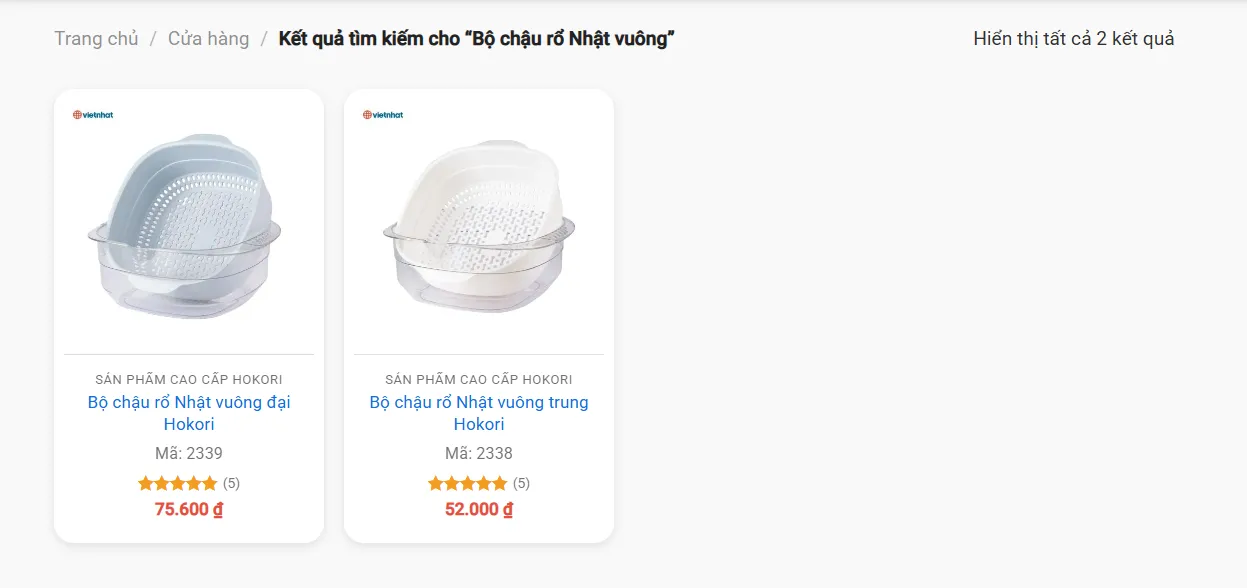Open Bộ chậu rổ Nhật vuông trung Hokori
Screen dimensions: 1247x588
pos(479,413)
